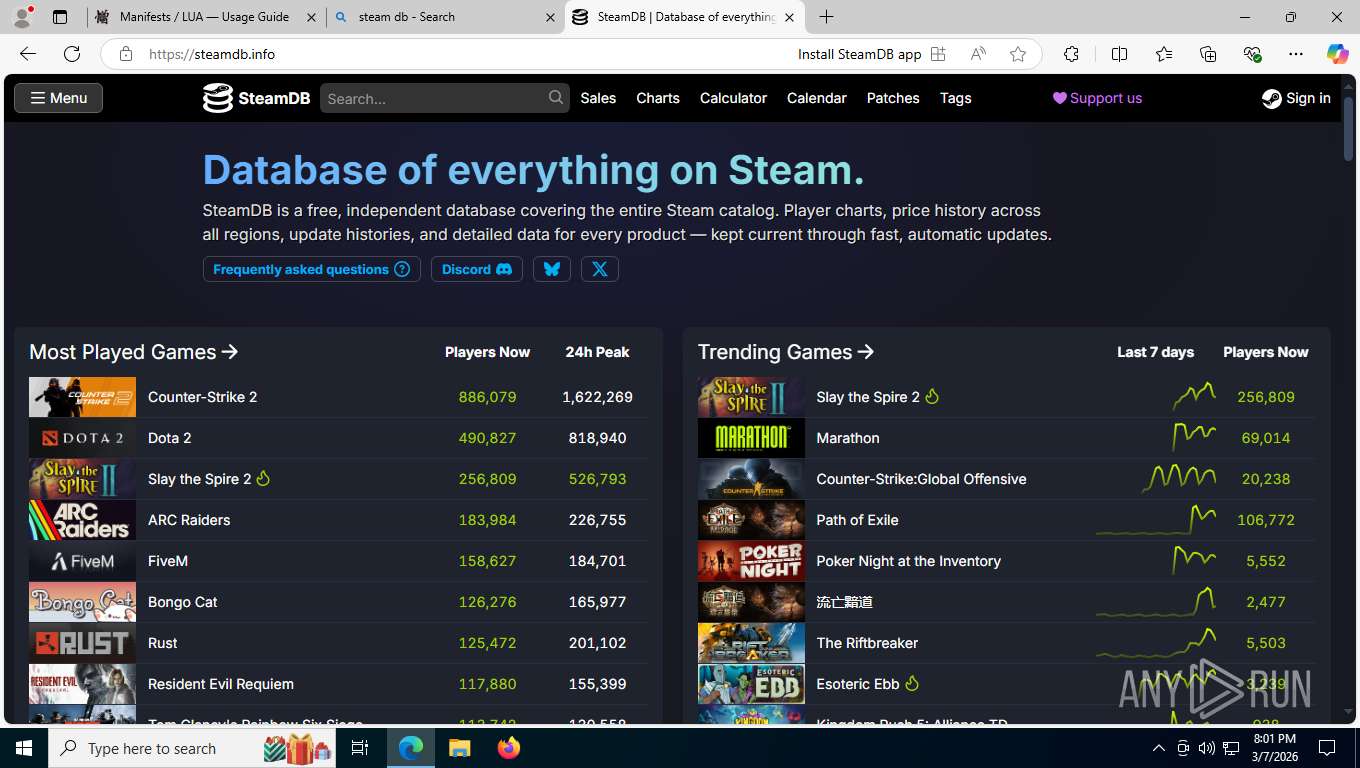Open Poker Night at the Inventory
The width and height of the screenshot is (1360, 768).
(908, 561)
